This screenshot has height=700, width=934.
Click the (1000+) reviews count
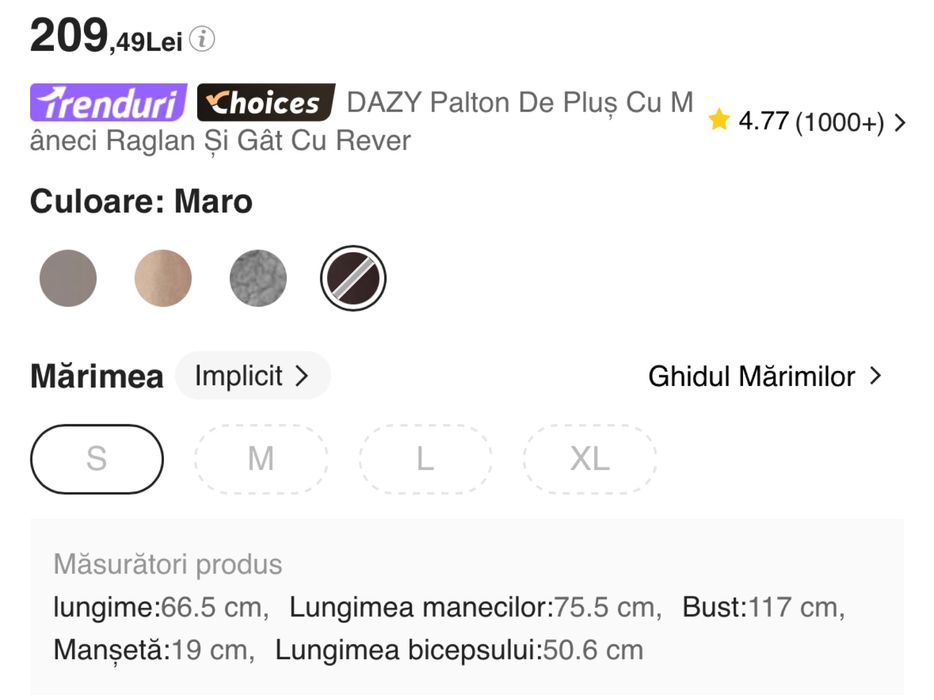click(x=839, y=122)
